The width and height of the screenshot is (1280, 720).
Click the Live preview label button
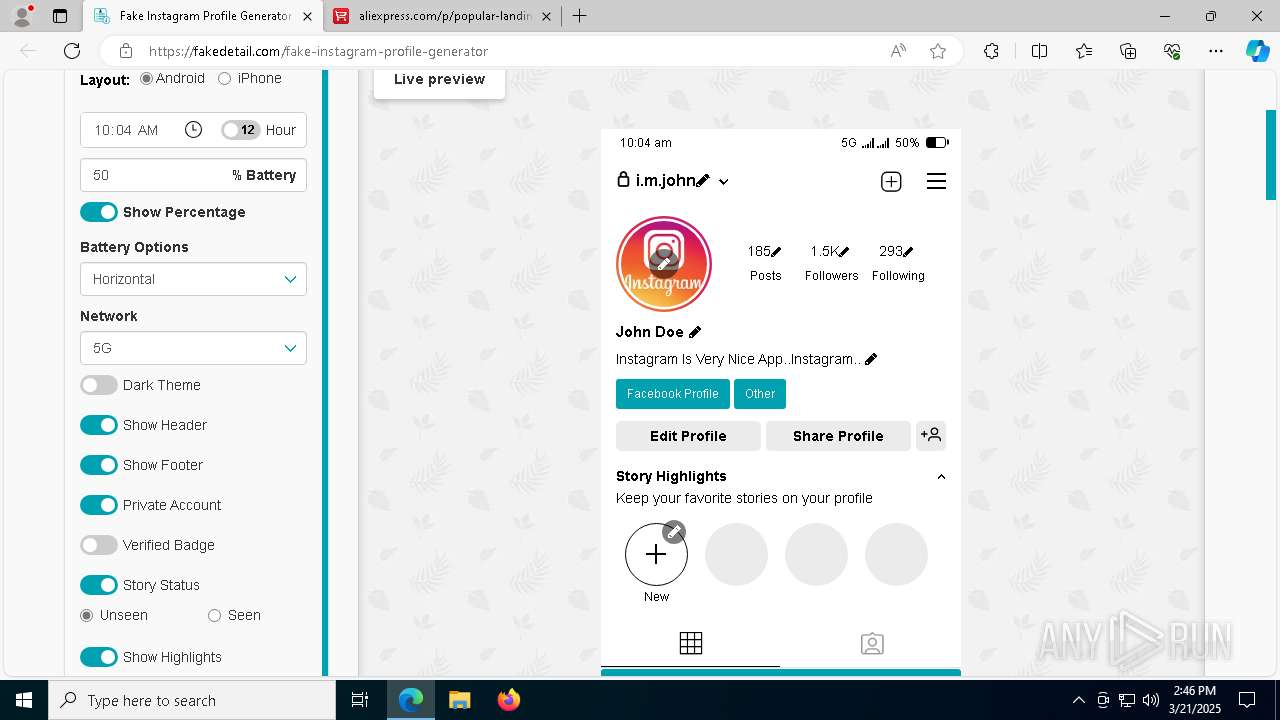tap(439, 80)
